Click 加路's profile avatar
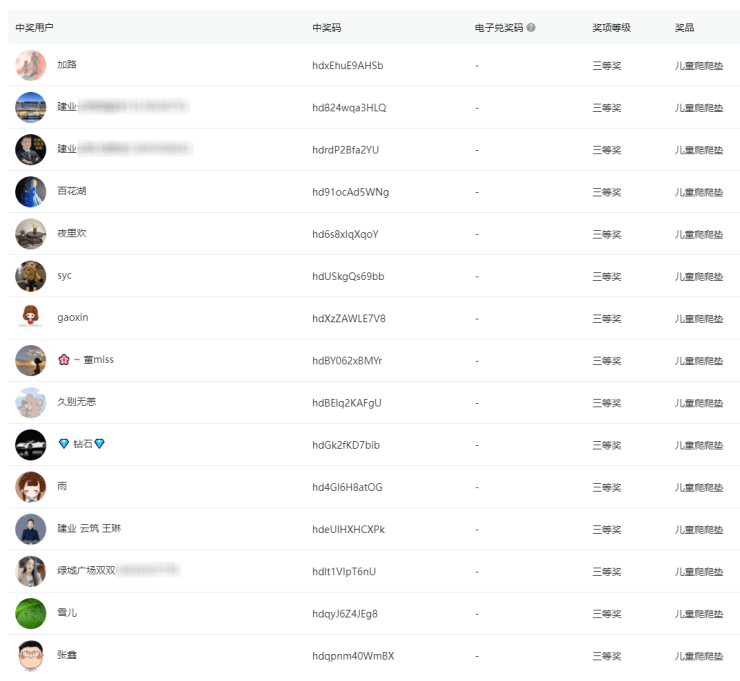 [31, 65]
